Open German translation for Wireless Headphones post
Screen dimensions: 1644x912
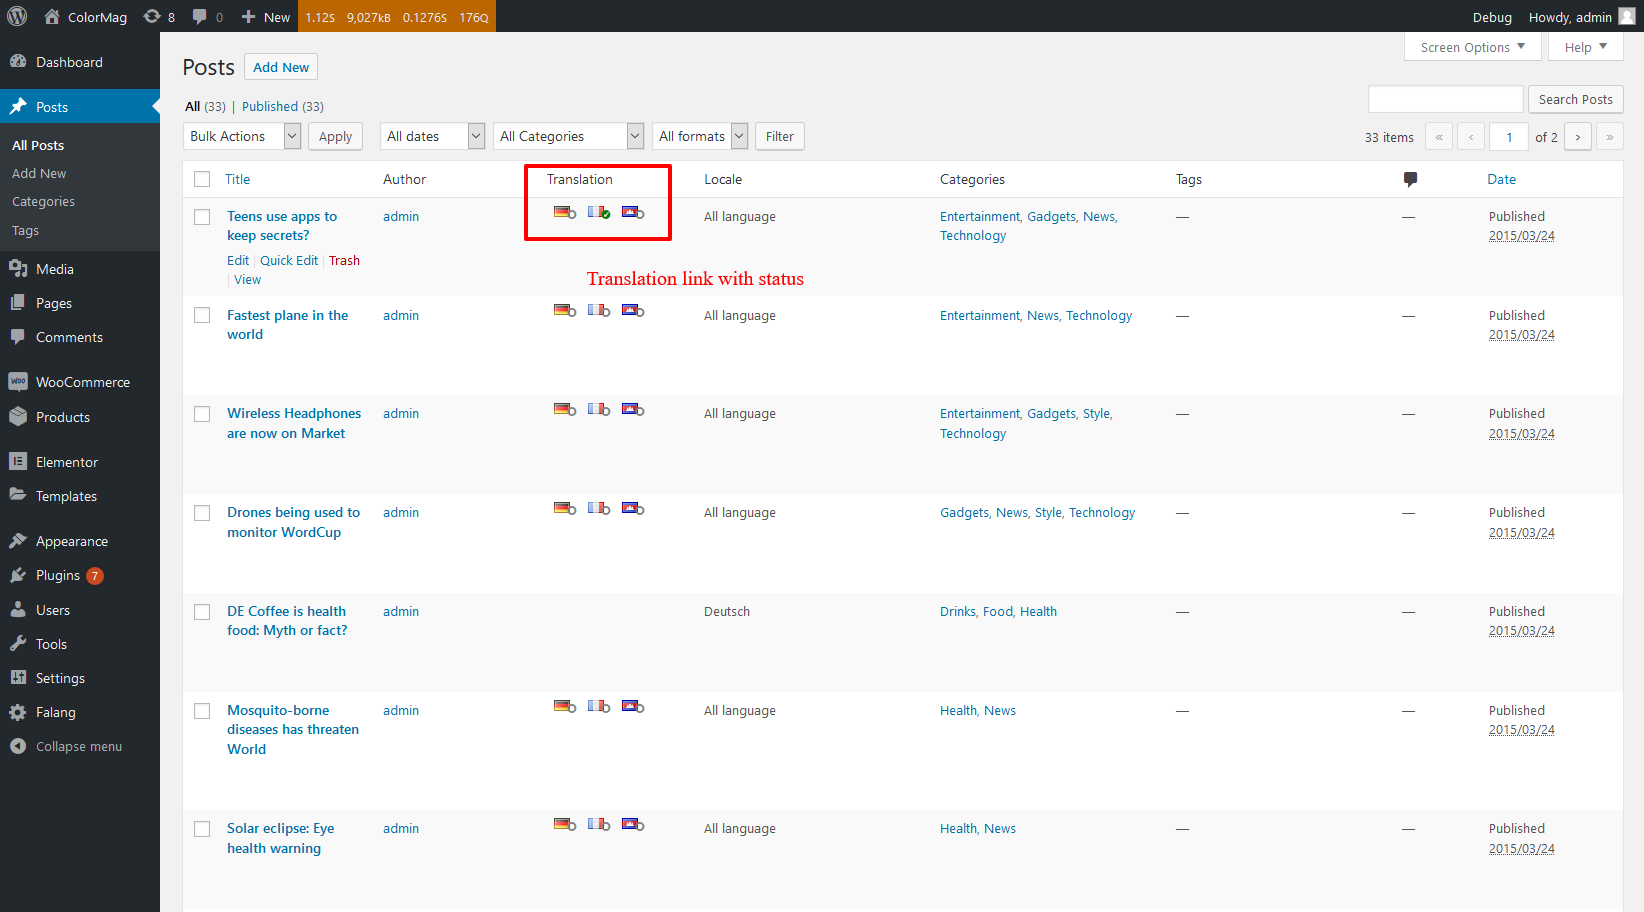(565, 409)
